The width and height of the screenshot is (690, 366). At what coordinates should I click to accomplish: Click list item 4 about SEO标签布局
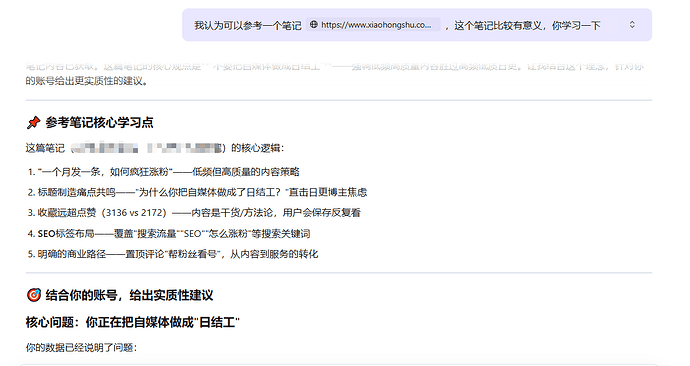pos(169,234)
